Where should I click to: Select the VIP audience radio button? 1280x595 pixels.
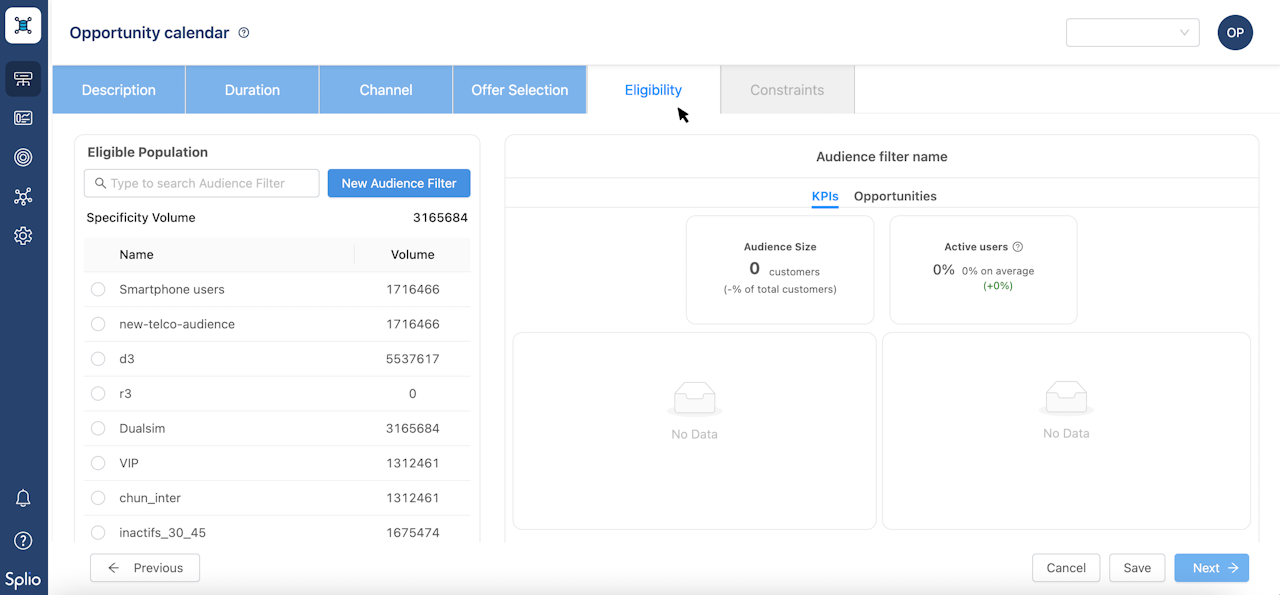coord(98,463)
